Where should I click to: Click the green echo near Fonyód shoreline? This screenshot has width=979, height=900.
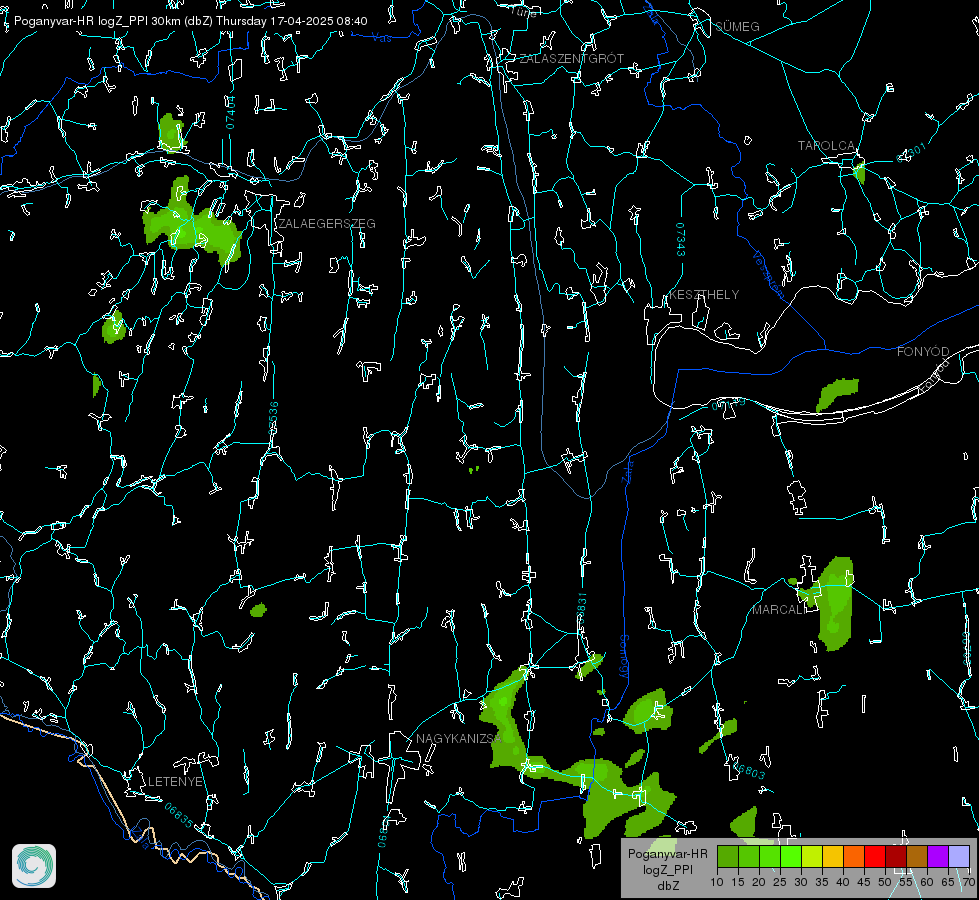(837, 394)
